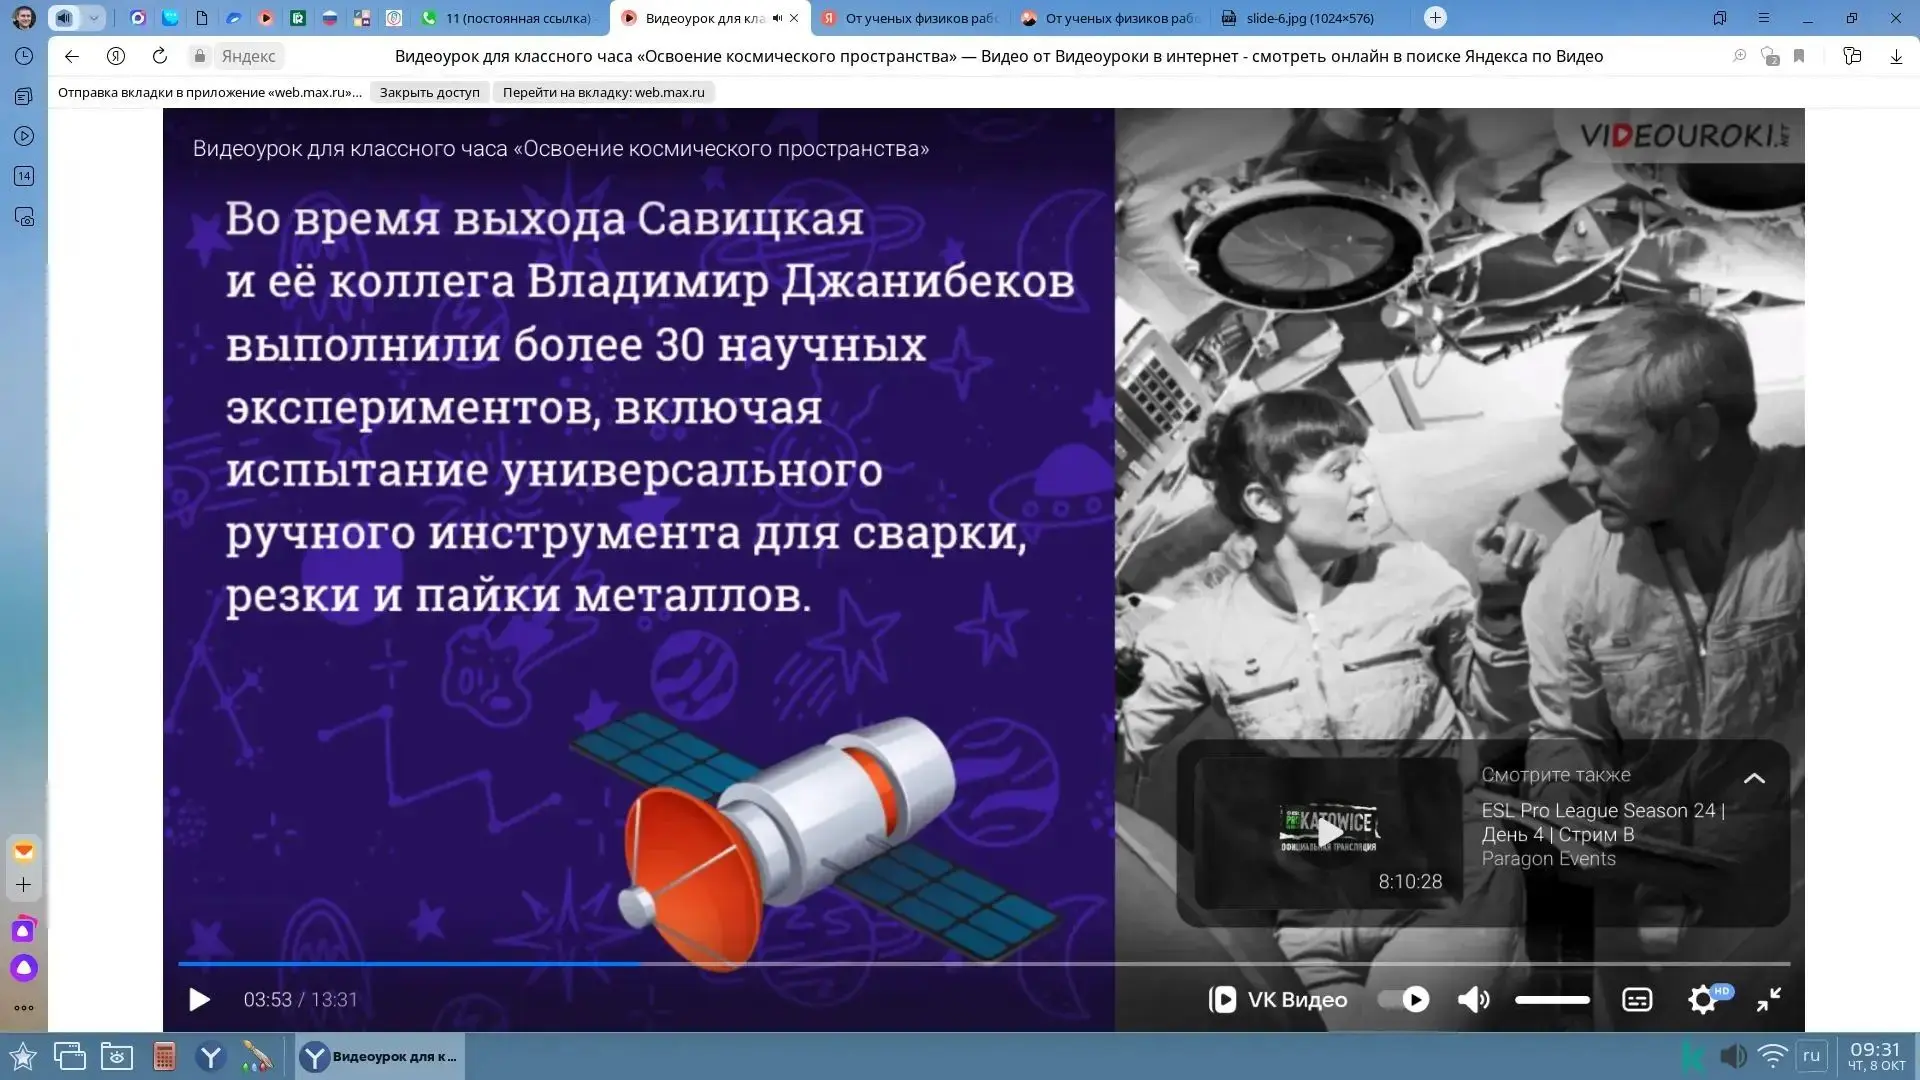1920x1080 pixels.
Task: Switch to first От ученых физиков tab
Action: pos(910,18)
